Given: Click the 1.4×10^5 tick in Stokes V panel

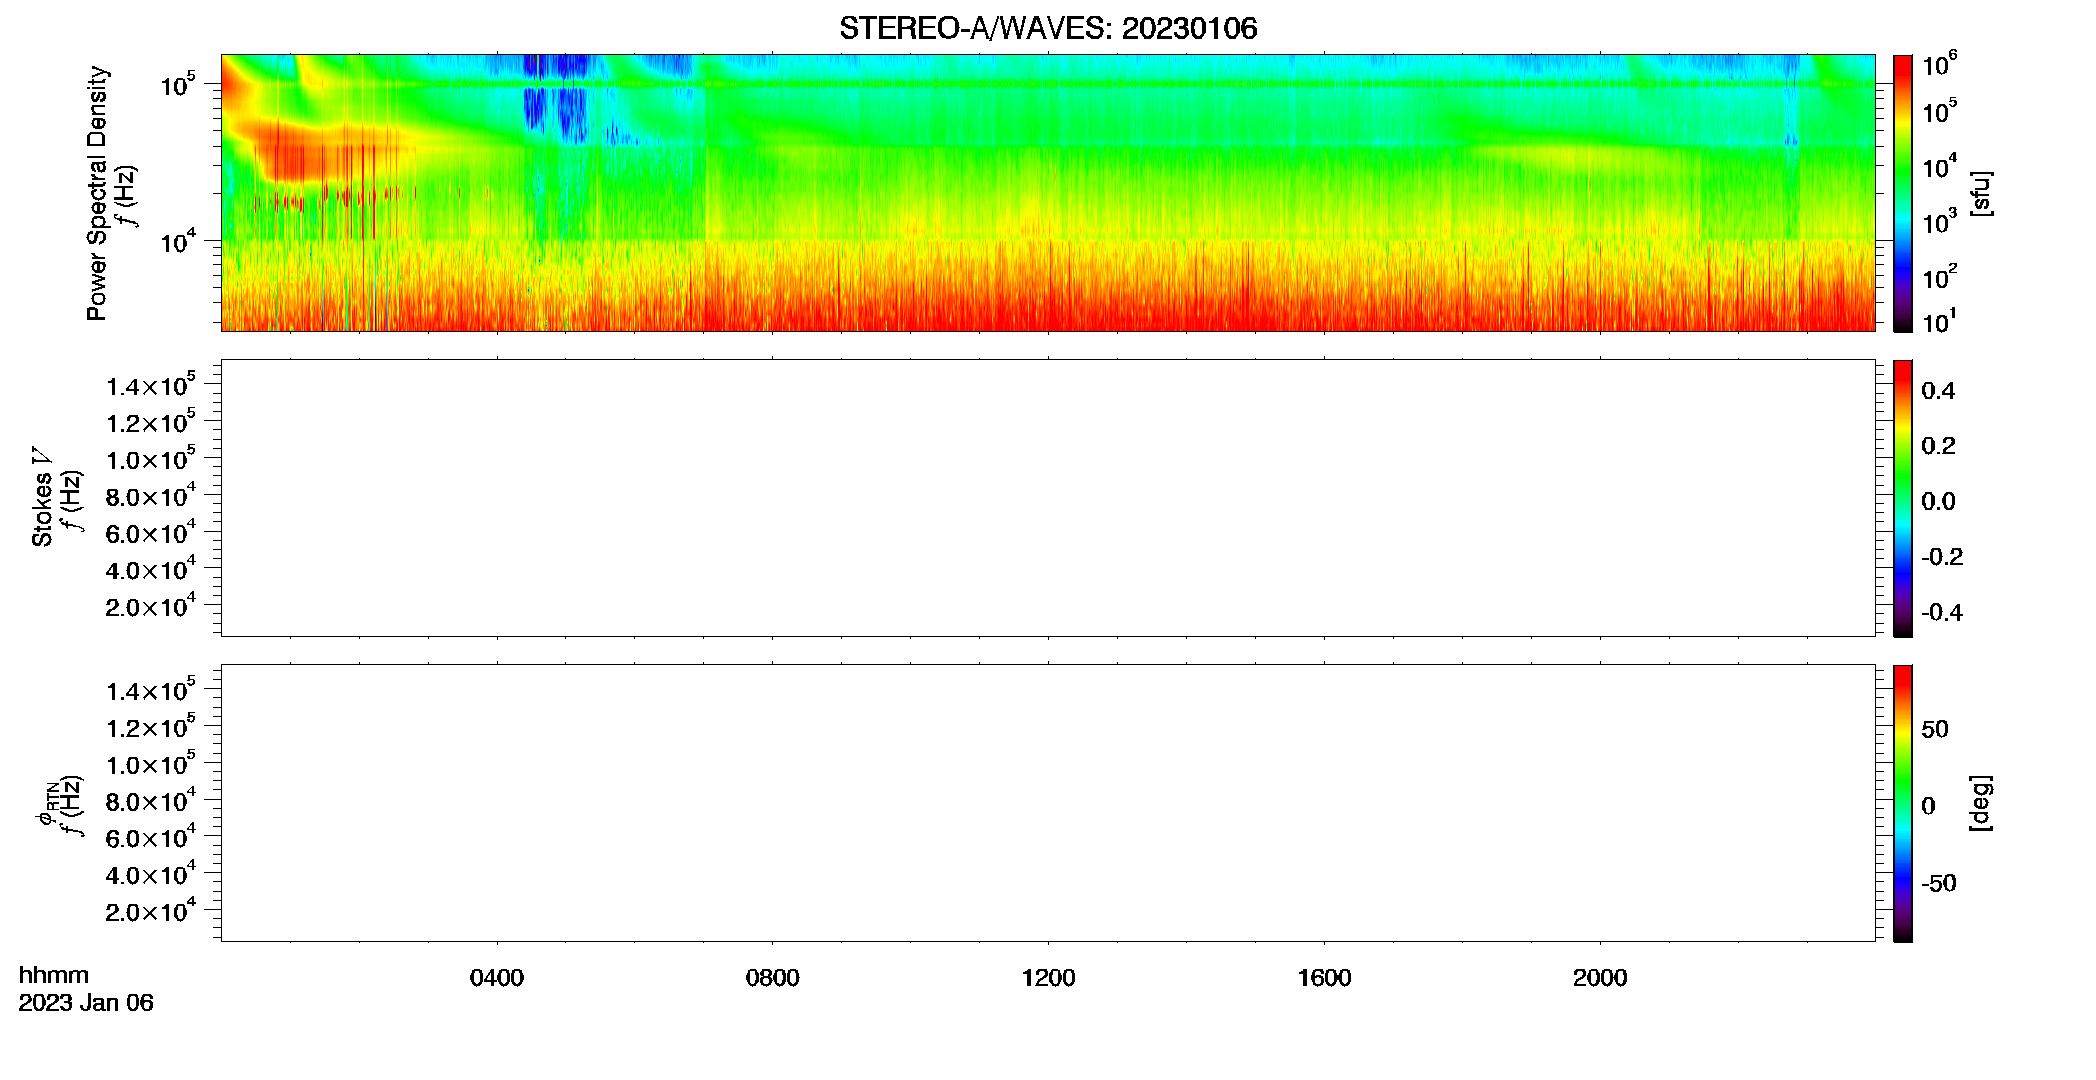Looking at the screenshot, I should click(150, 385).
